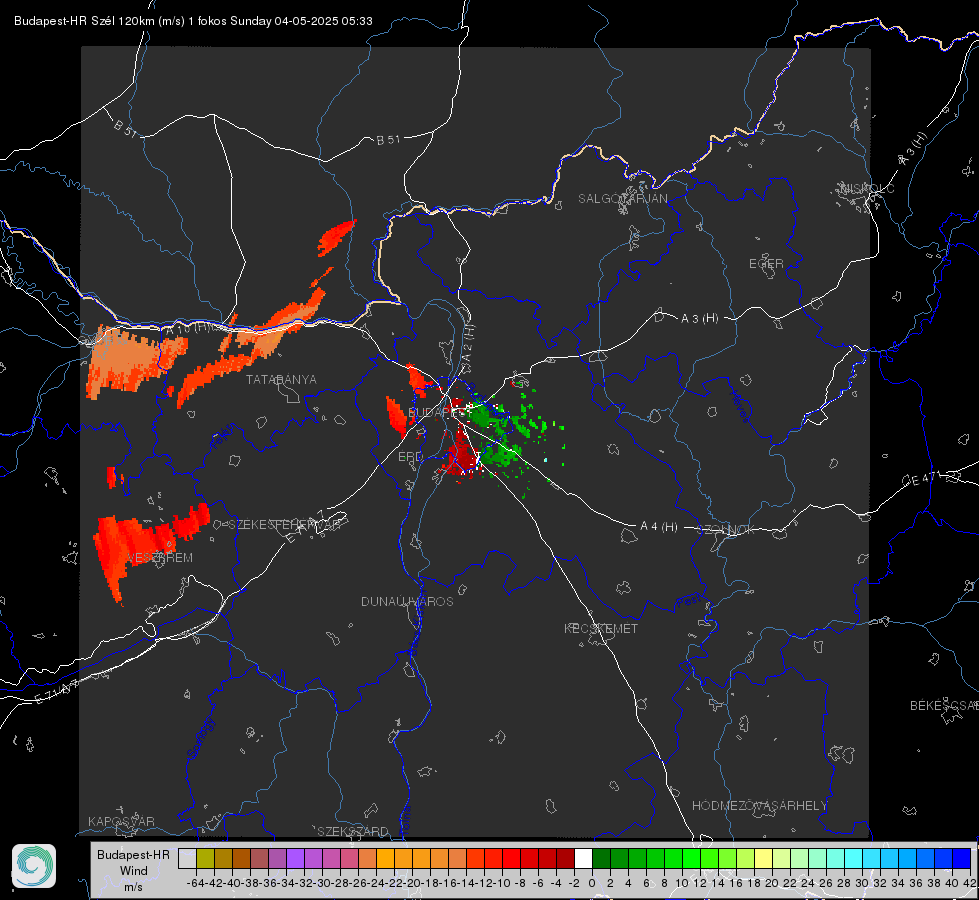Click the SALGOTARJAN city label
The image size is (979, 900).
point(622,199)
